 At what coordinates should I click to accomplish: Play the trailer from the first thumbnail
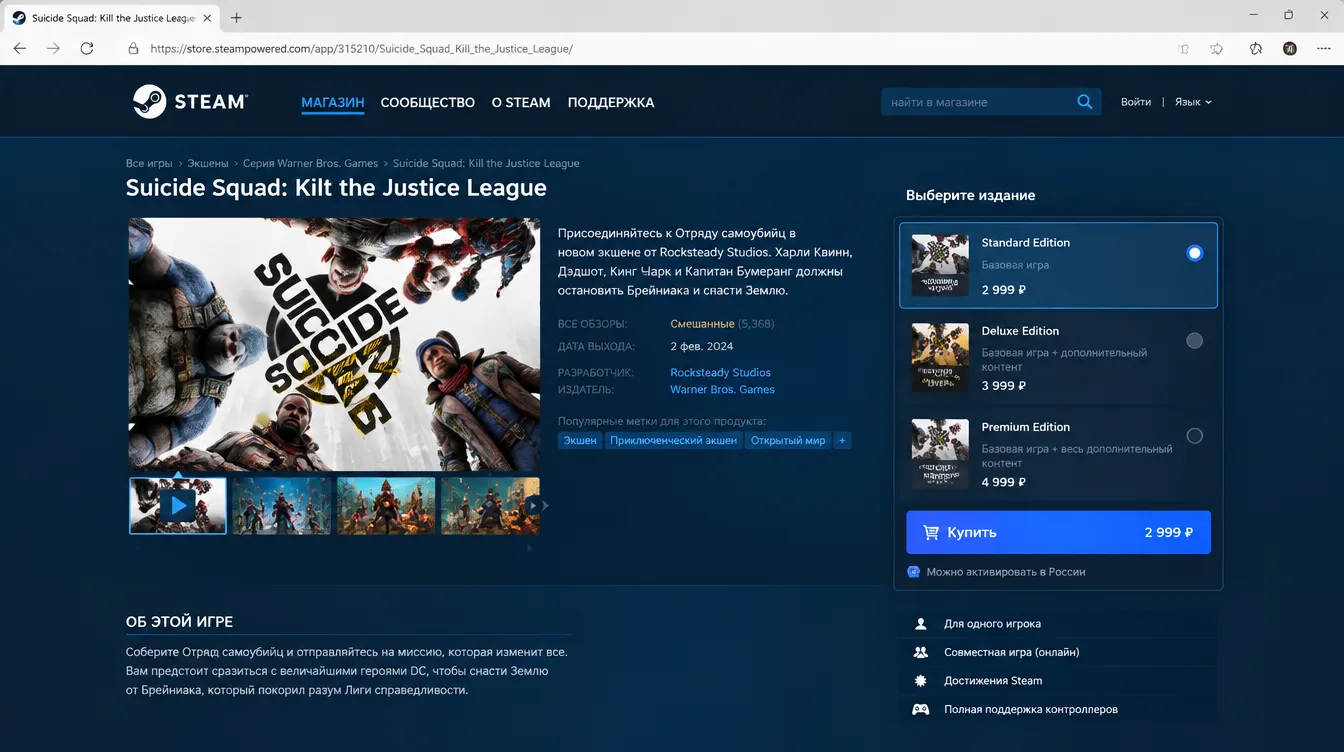[178, 505]
